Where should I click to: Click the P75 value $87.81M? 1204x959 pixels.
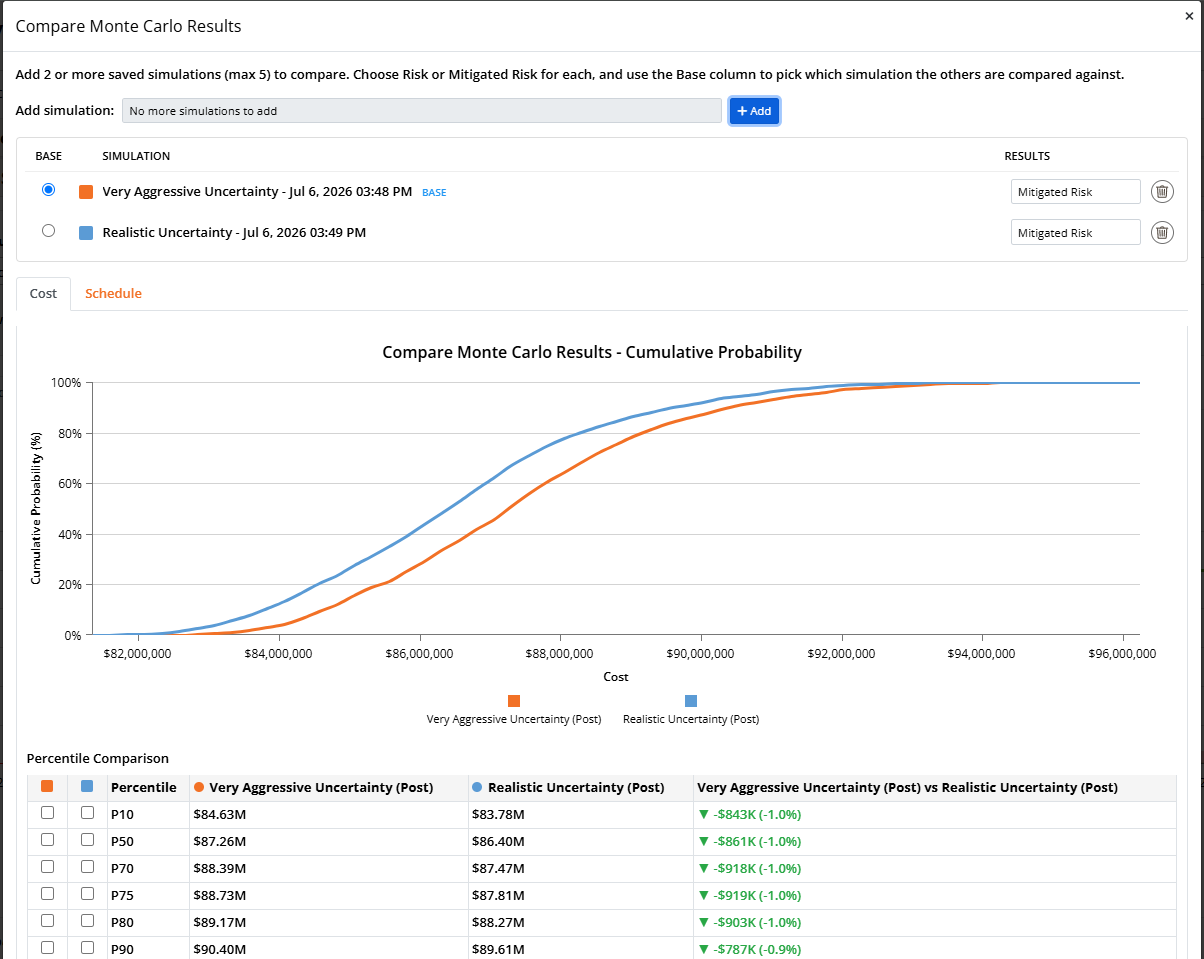(498, 895)
